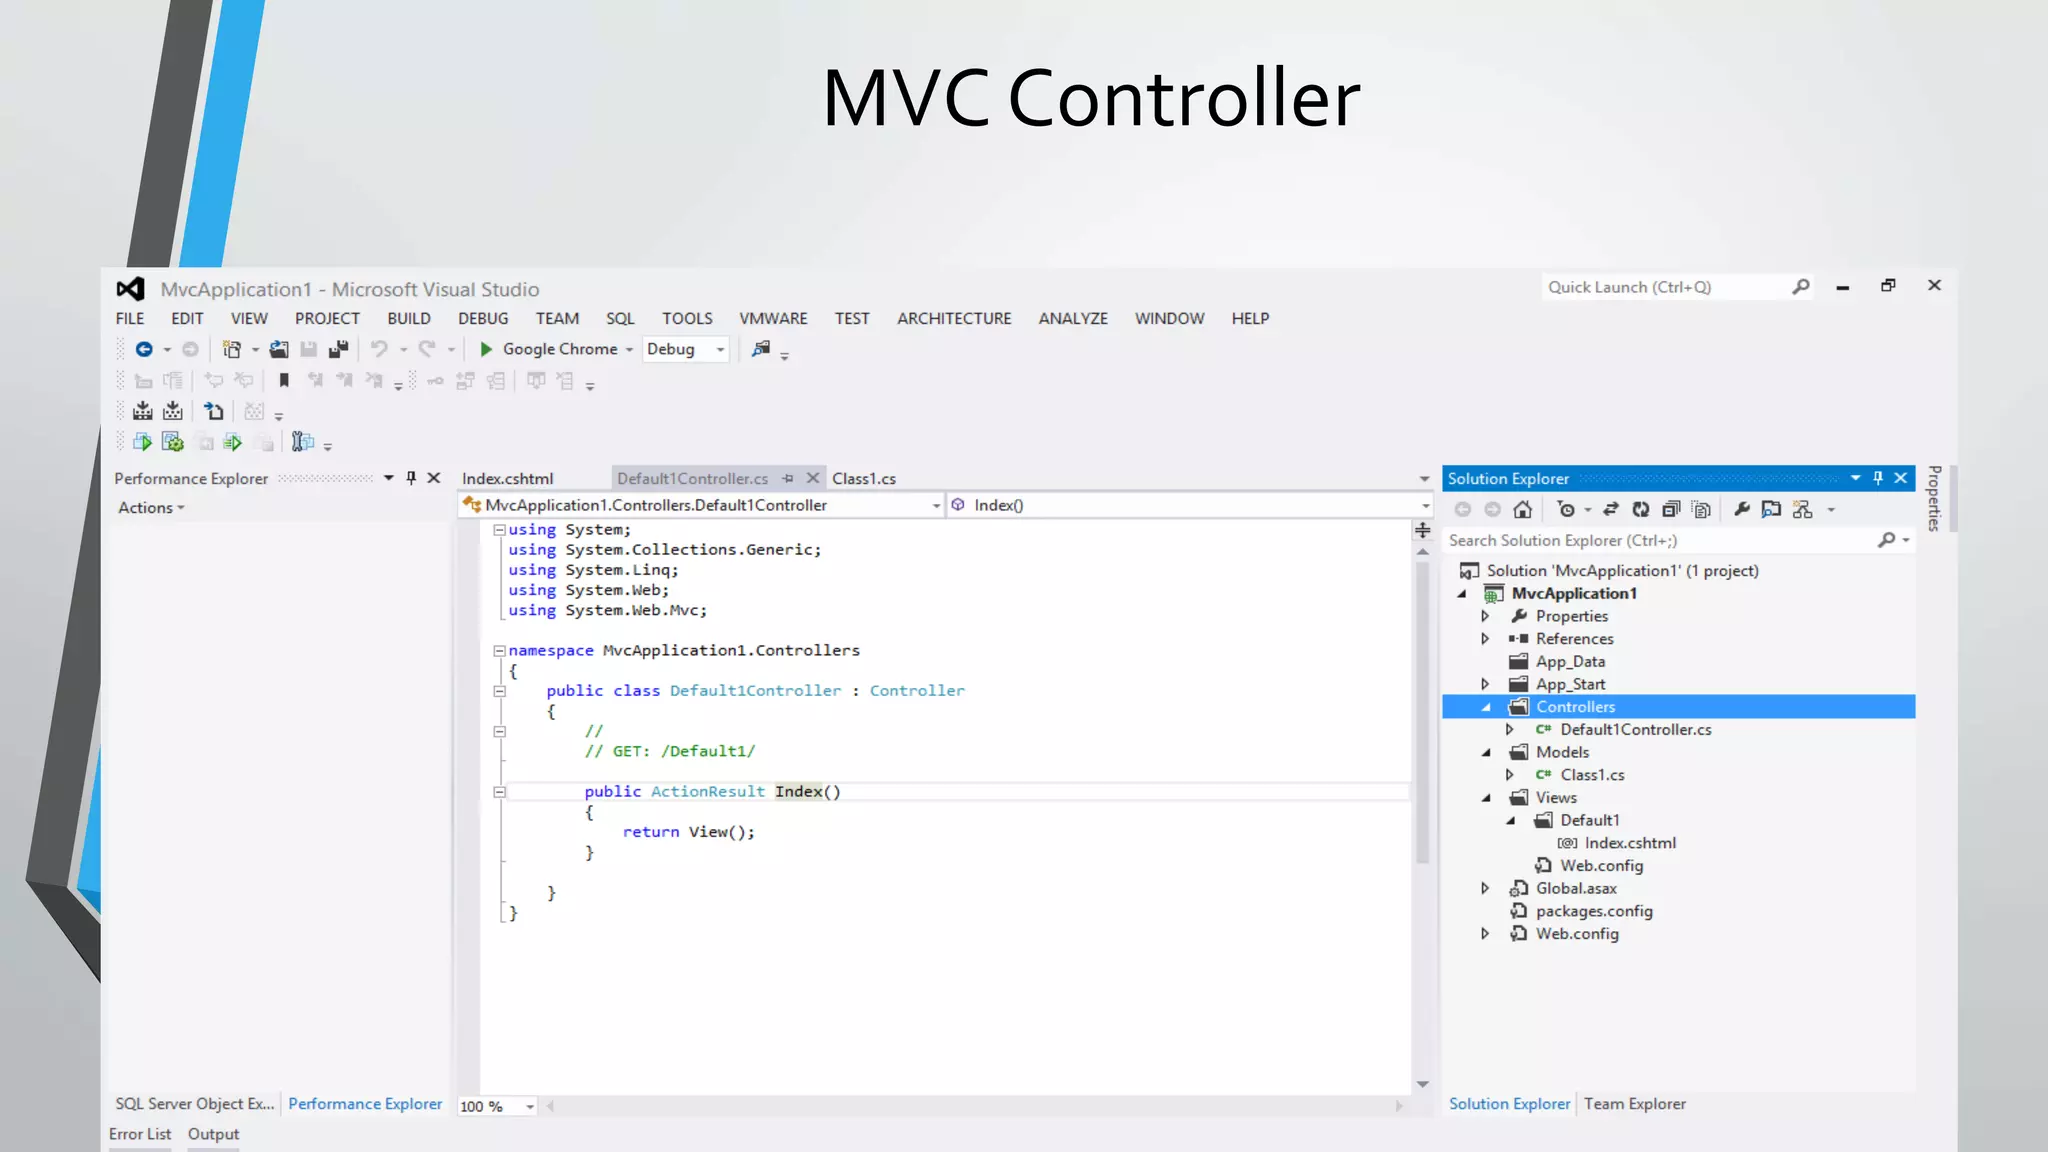The height and width of the screenshot is (1152, 2048).
Task: Click the Refresh icon in Solution Explorer
Action: 1641,510
